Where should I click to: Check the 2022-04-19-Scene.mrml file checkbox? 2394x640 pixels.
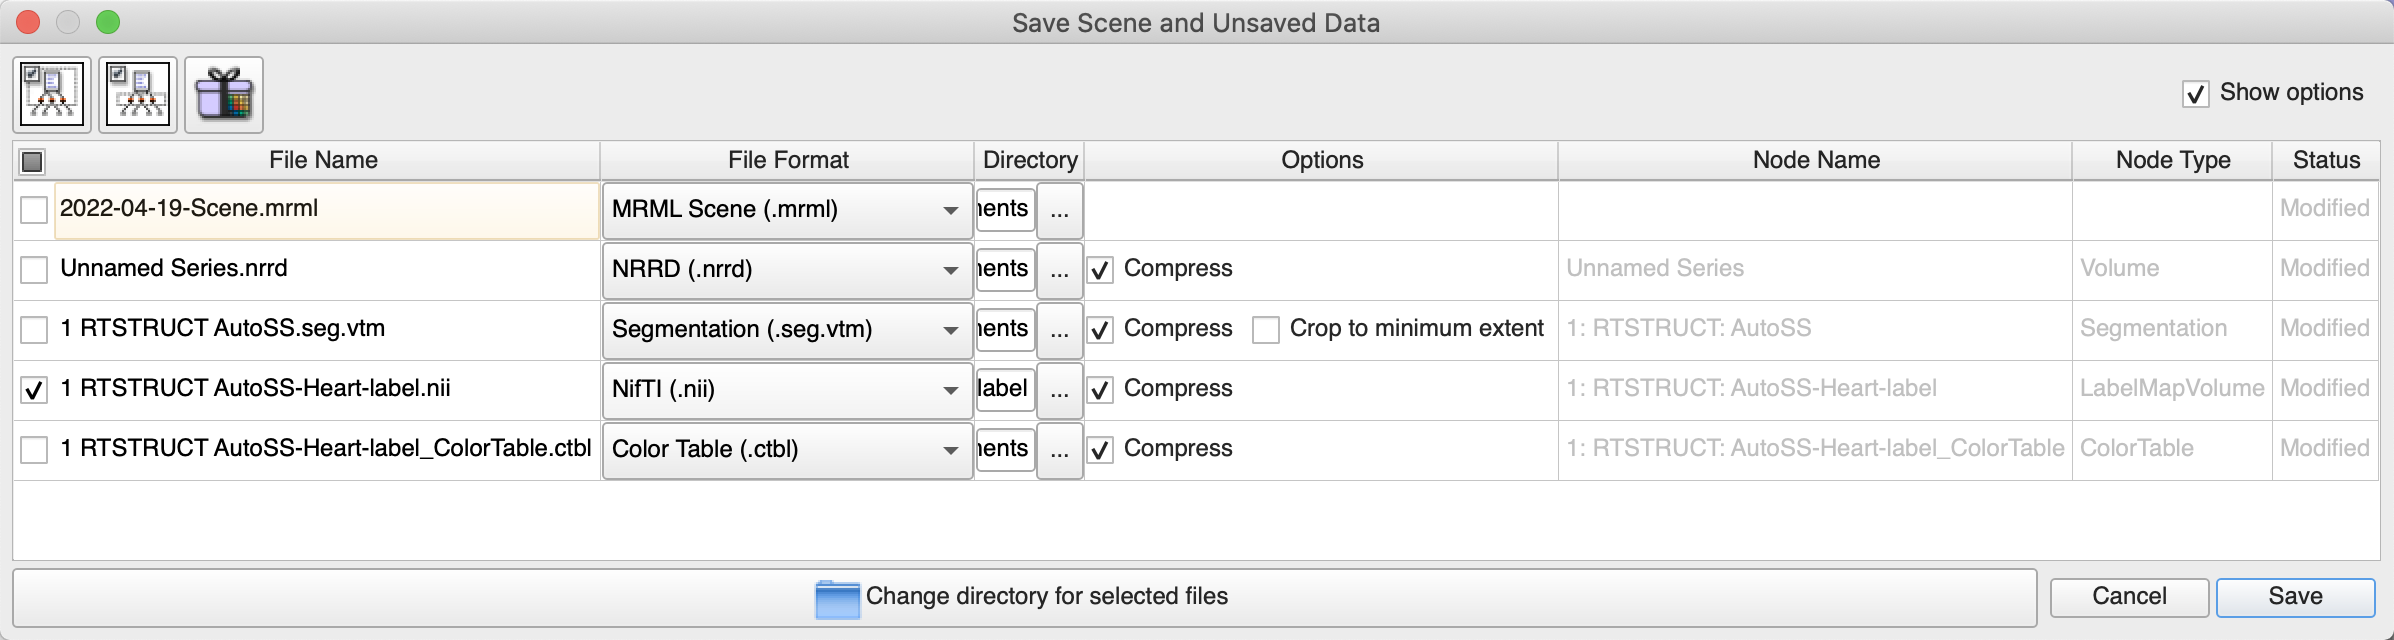pyautogui.click(x=34, y=210)
